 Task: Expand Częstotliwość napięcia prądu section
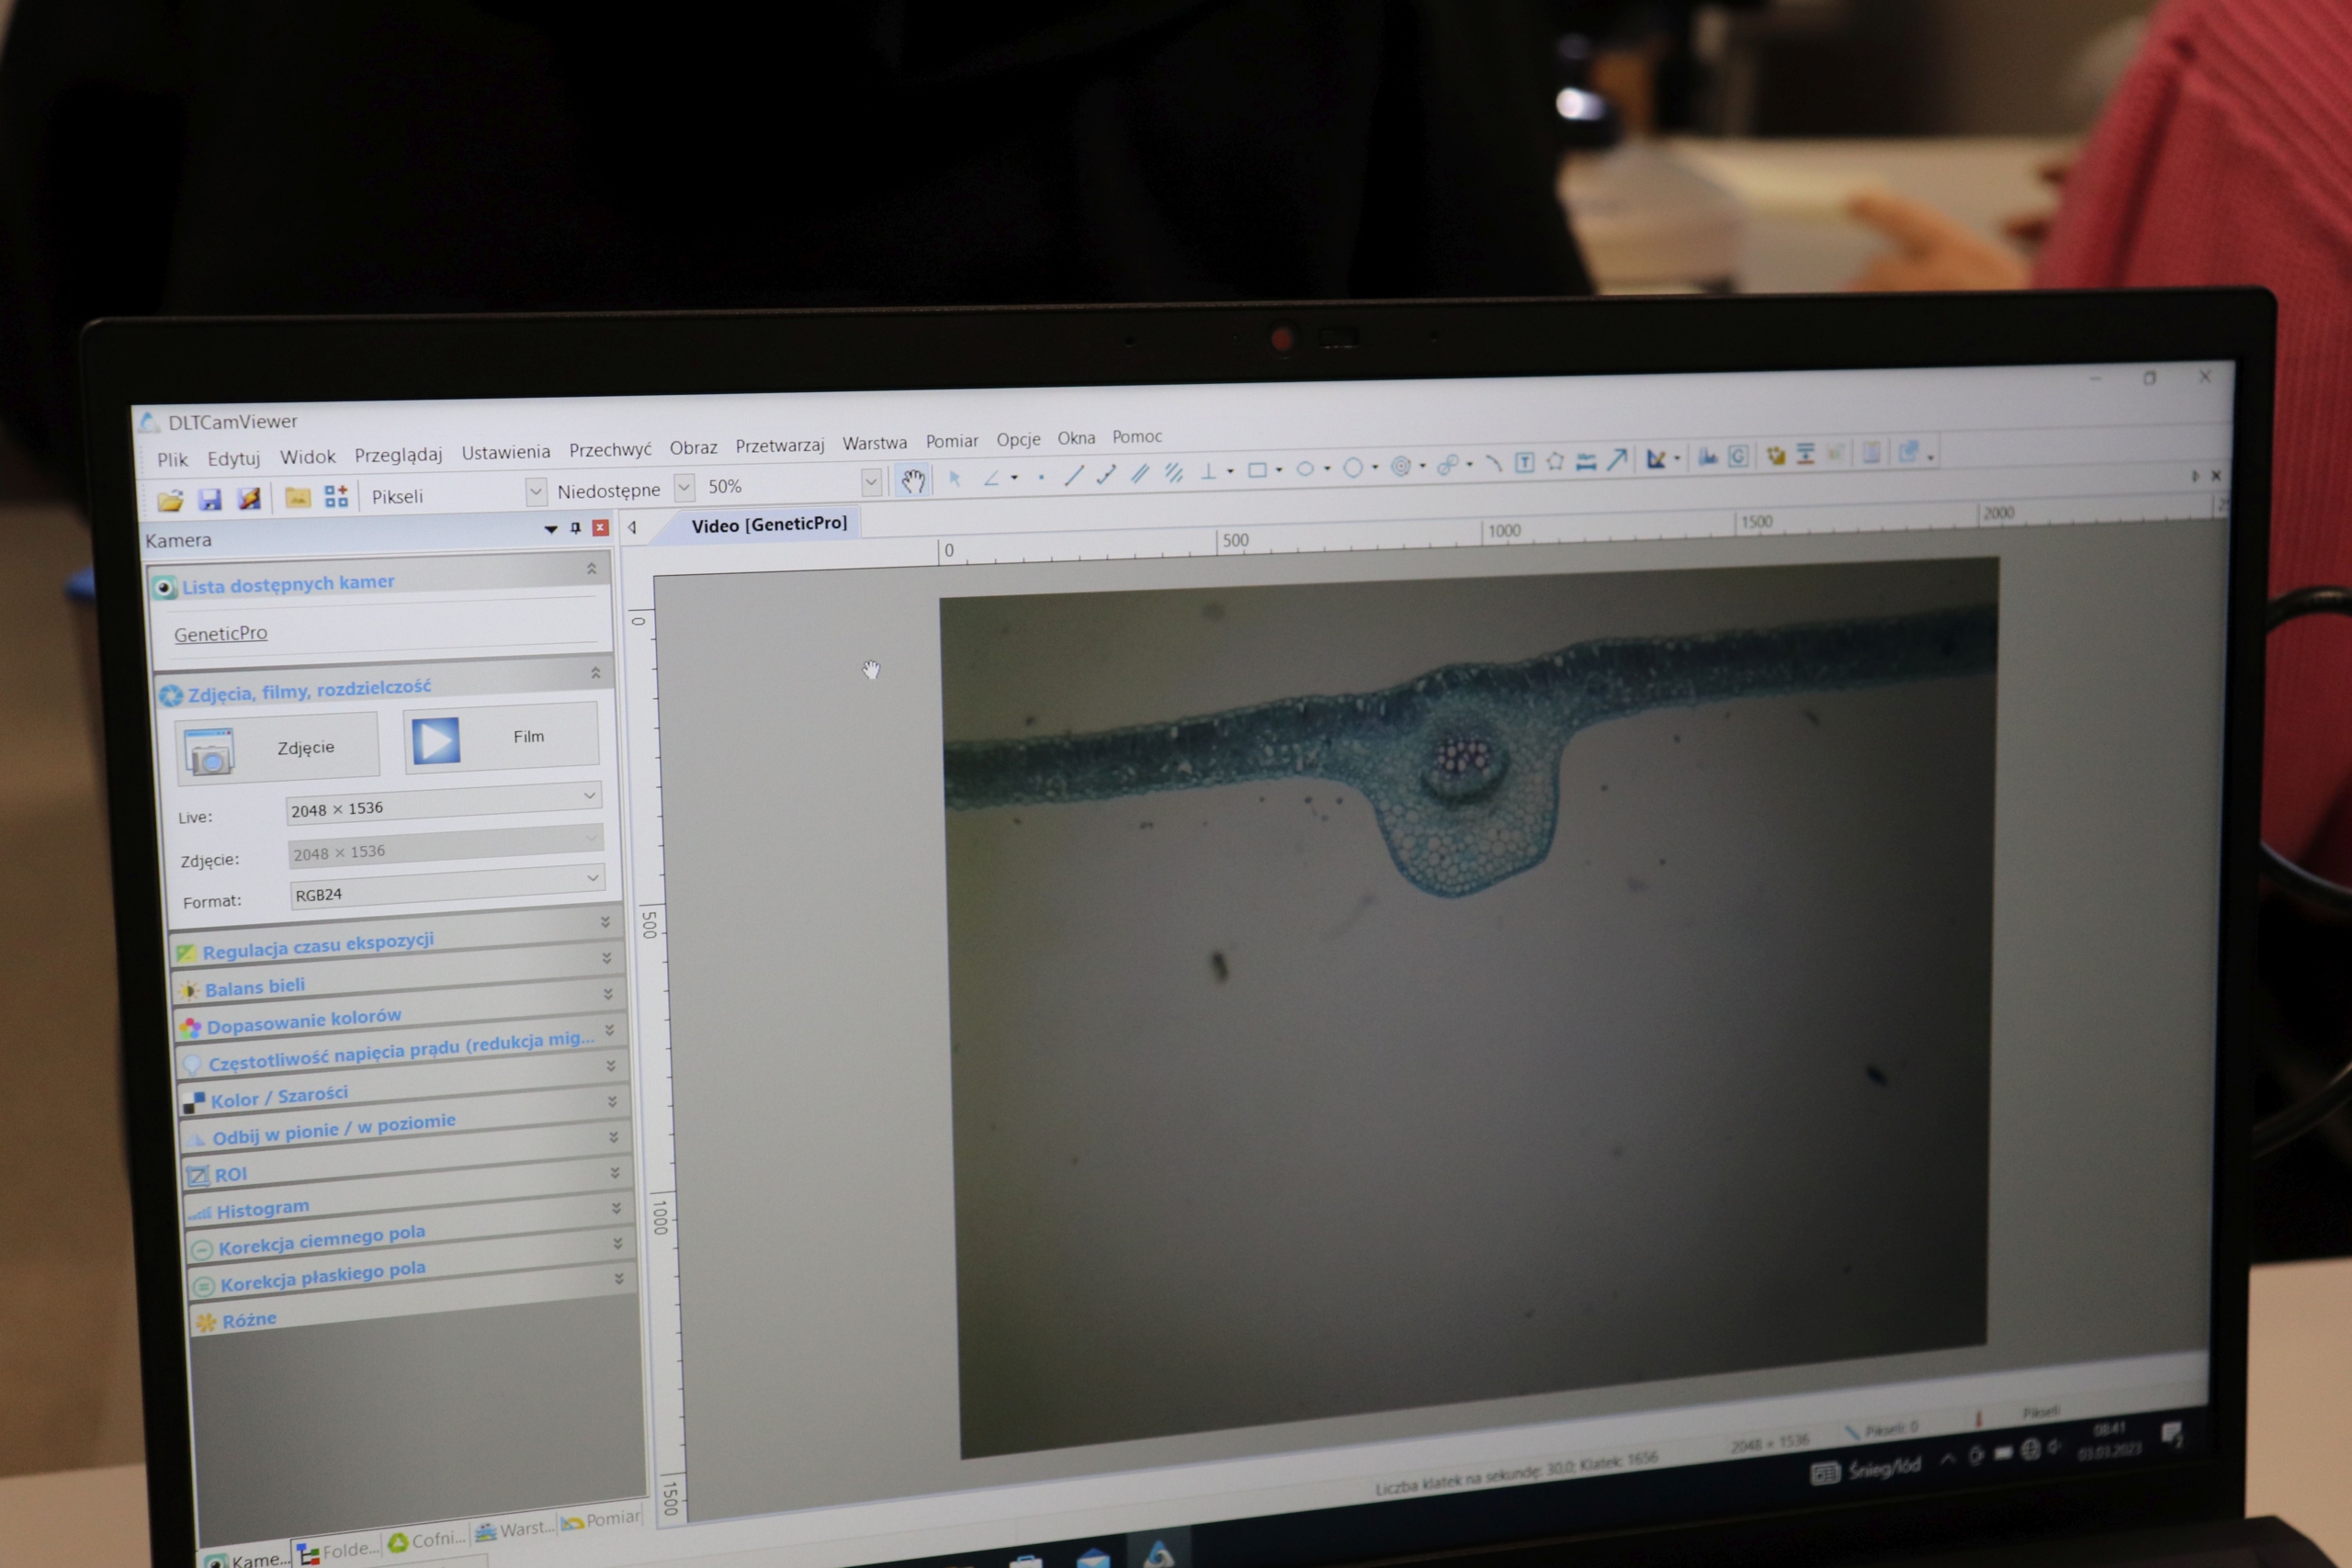(x=610, y=1030)
